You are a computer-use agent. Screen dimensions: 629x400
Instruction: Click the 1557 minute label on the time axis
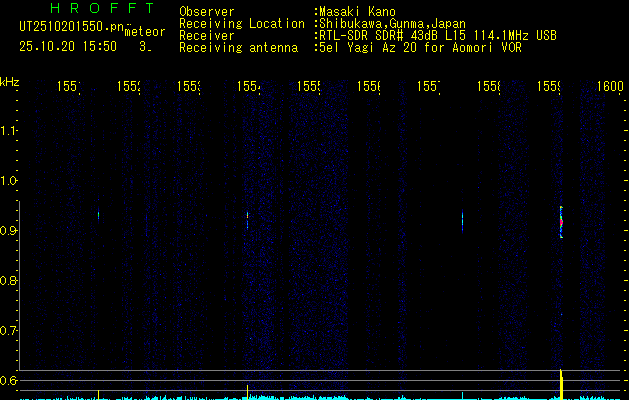coord(429,86)
